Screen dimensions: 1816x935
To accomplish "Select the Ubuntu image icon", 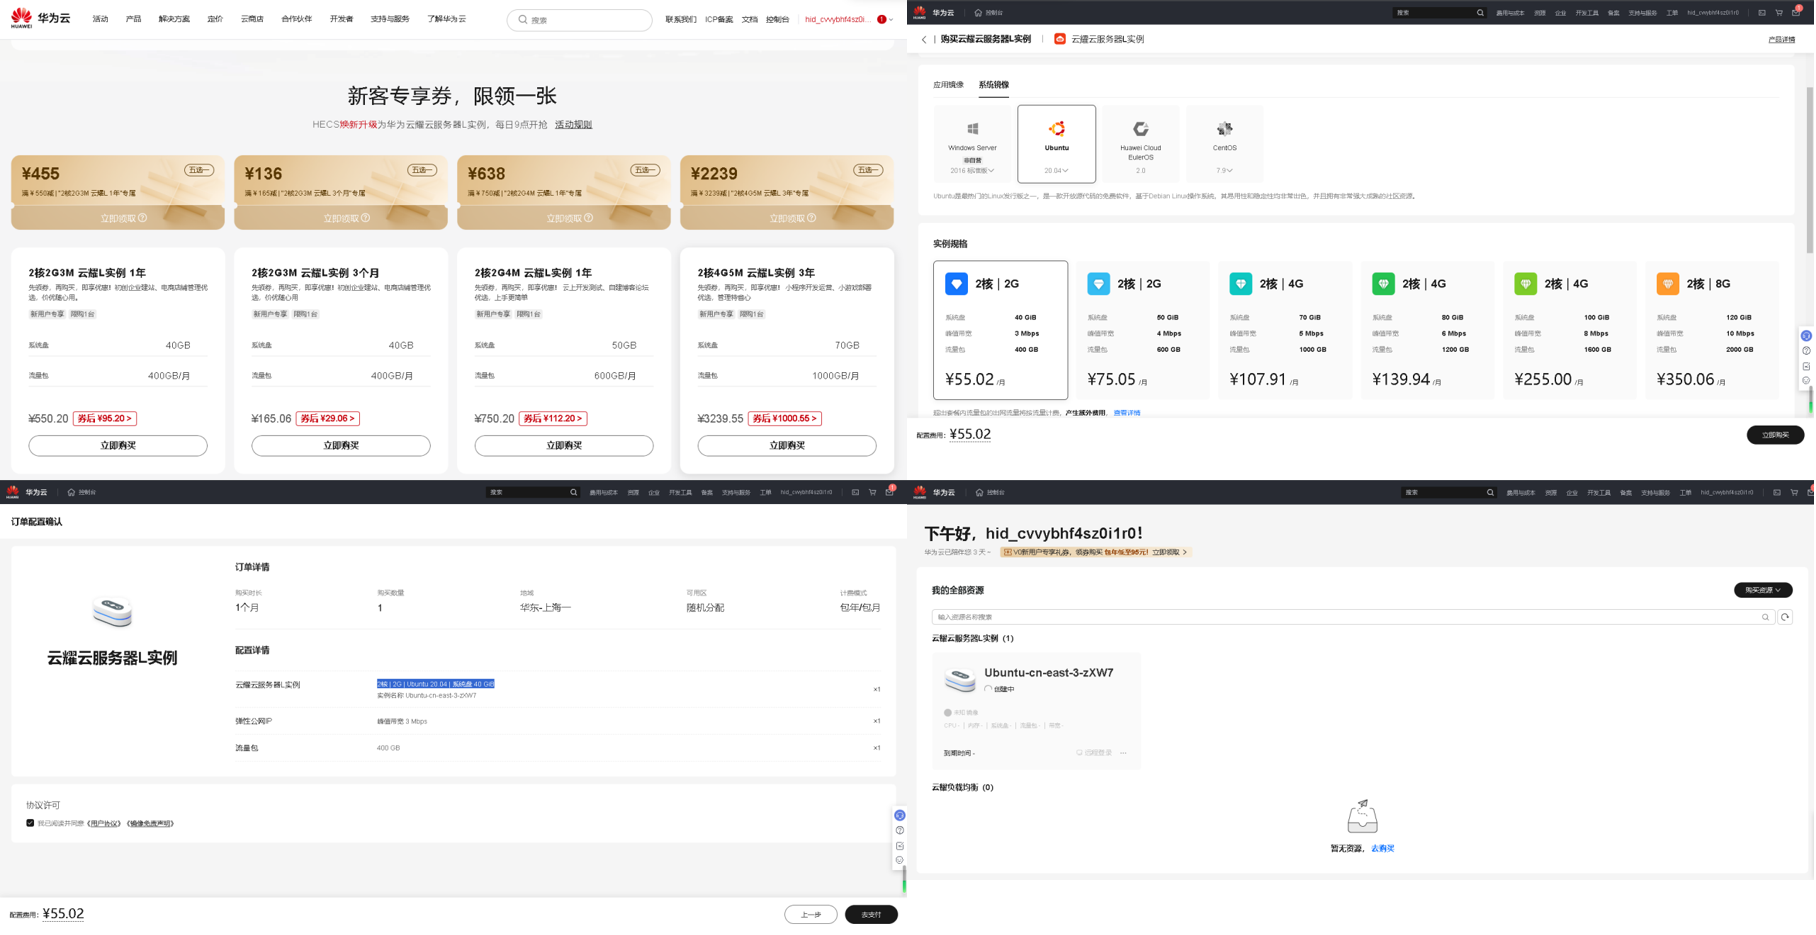I will 1056,129.
